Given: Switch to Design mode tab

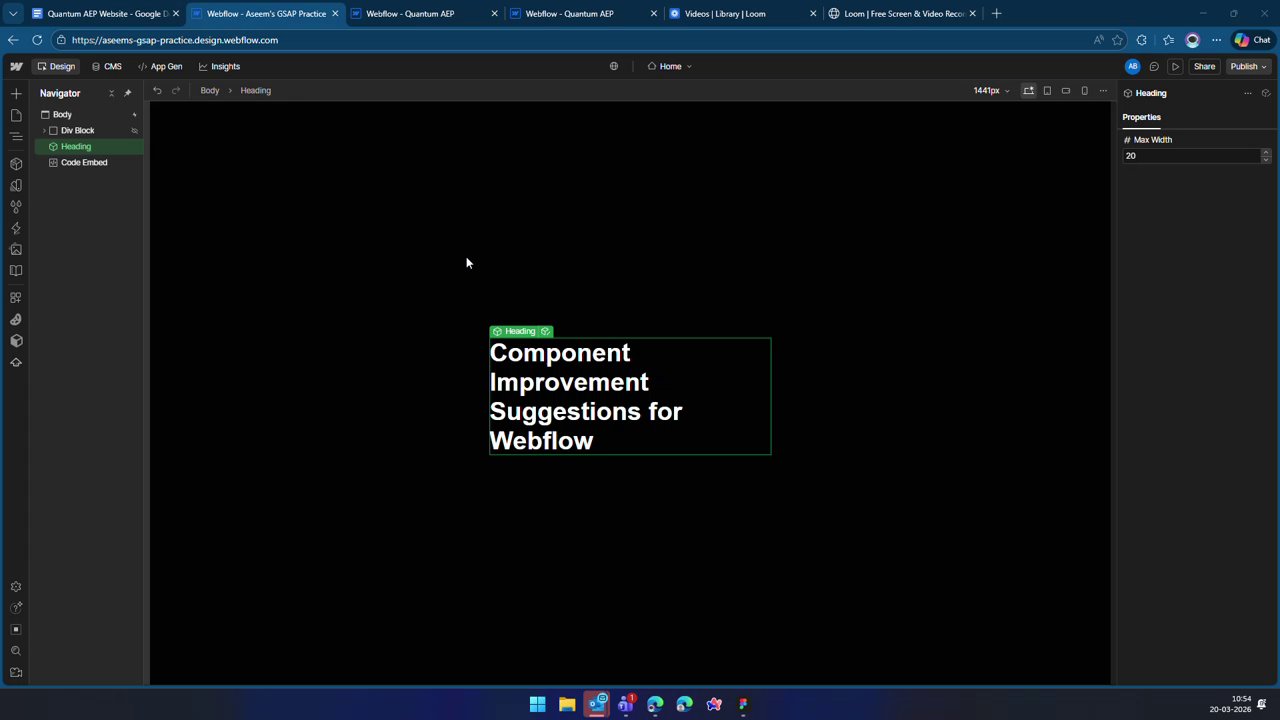Looking at the screenshot, I should tap(56, 66).
